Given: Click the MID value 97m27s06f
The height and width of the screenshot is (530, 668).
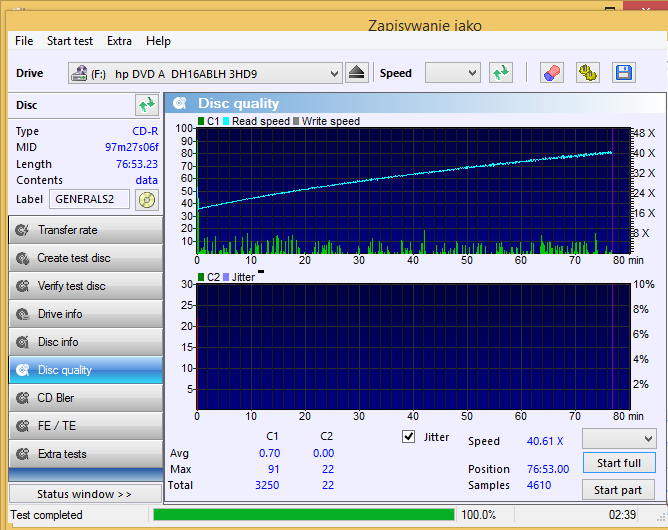Looking at the screenshot, I should (x=132, y=147).
